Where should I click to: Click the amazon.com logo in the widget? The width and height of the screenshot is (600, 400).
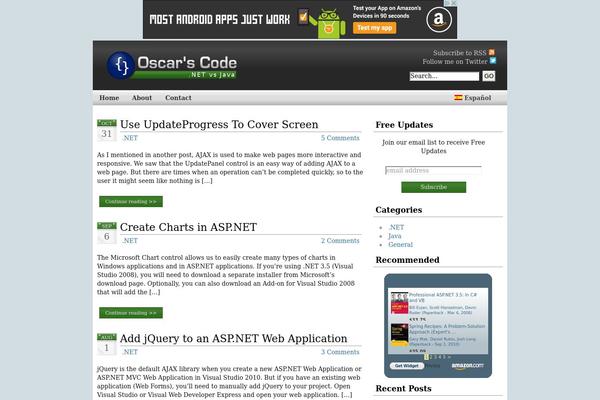pyautogui.click(x=467, y=366)
